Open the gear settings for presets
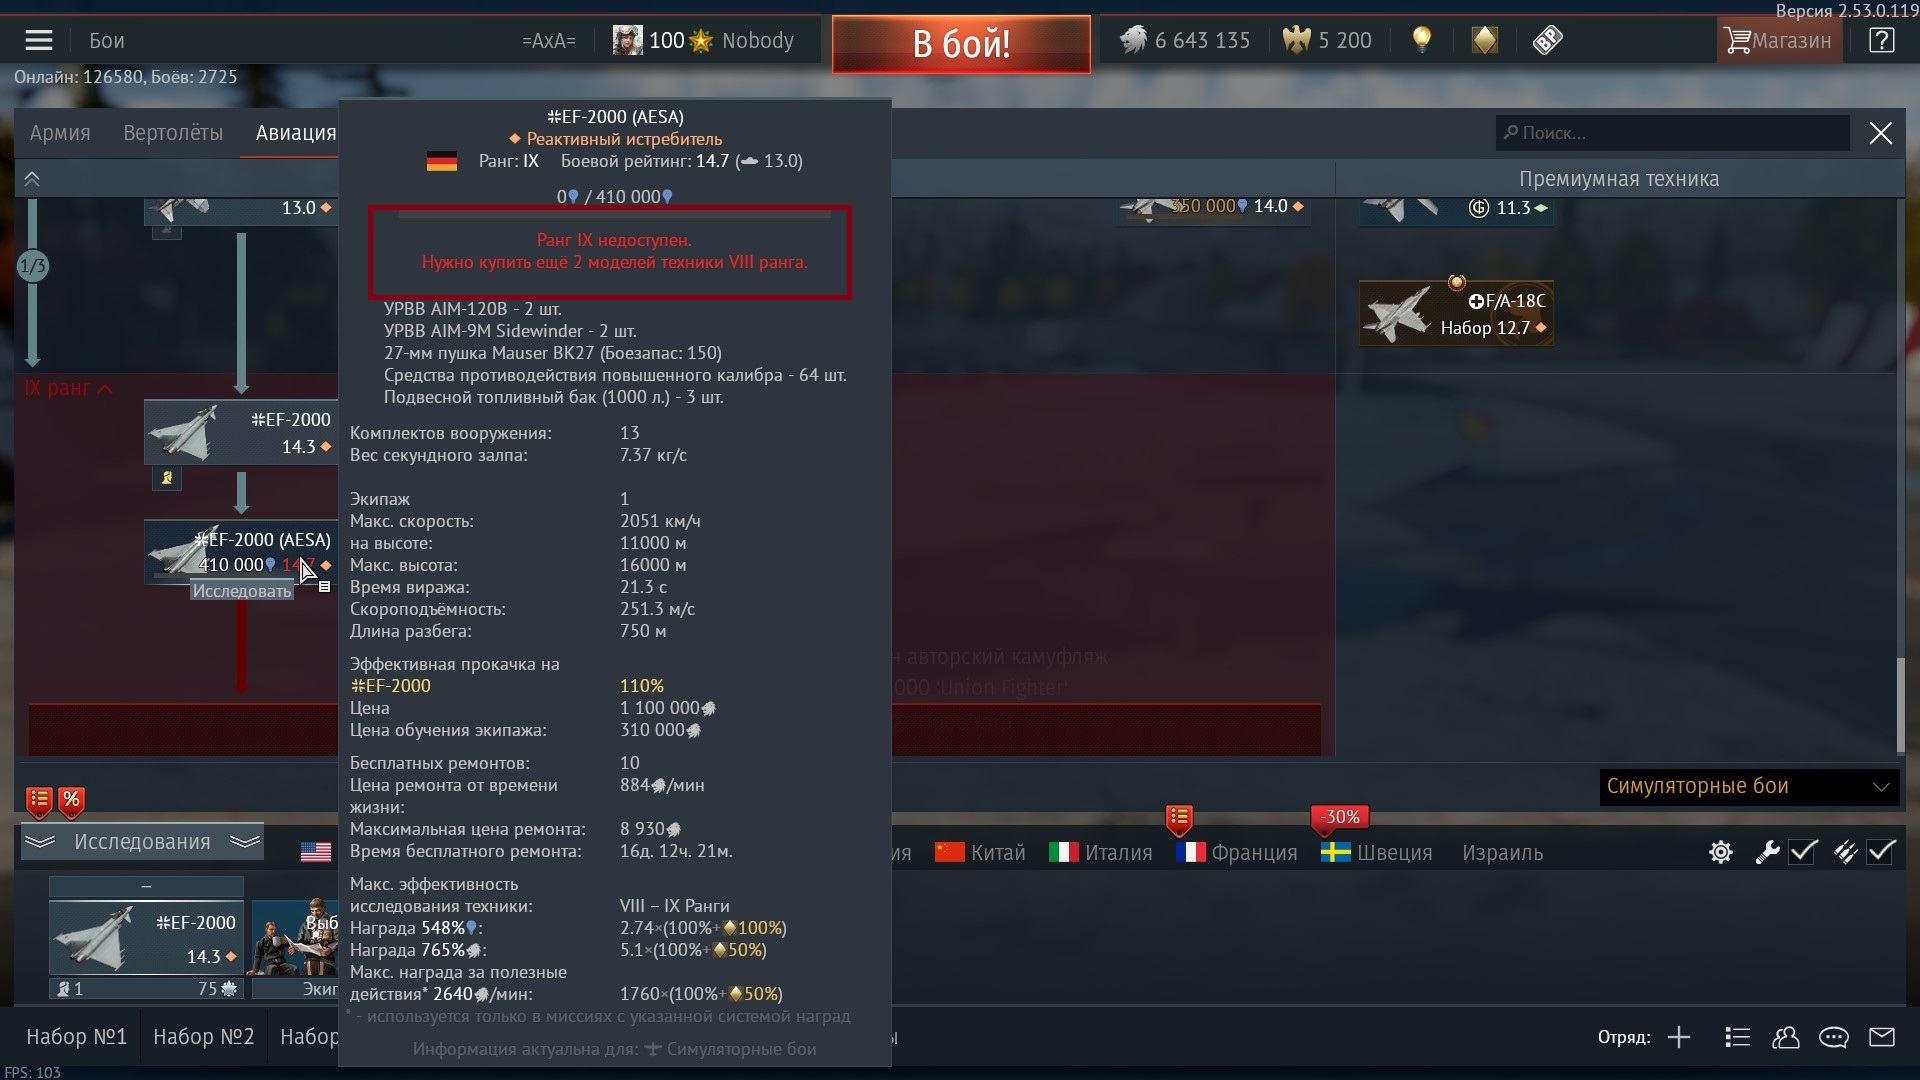 (1721, 852)
